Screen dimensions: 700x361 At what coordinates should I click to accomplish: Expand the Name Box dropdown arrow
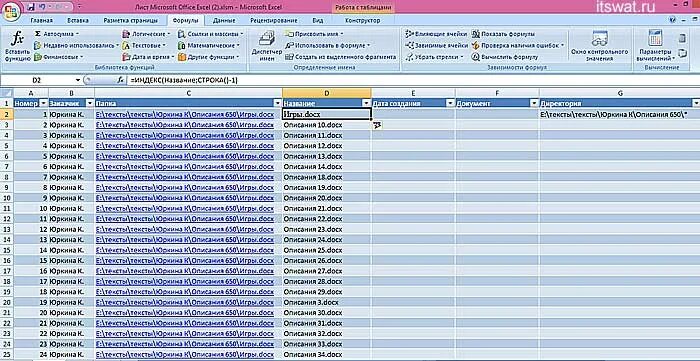click(78, 80)
